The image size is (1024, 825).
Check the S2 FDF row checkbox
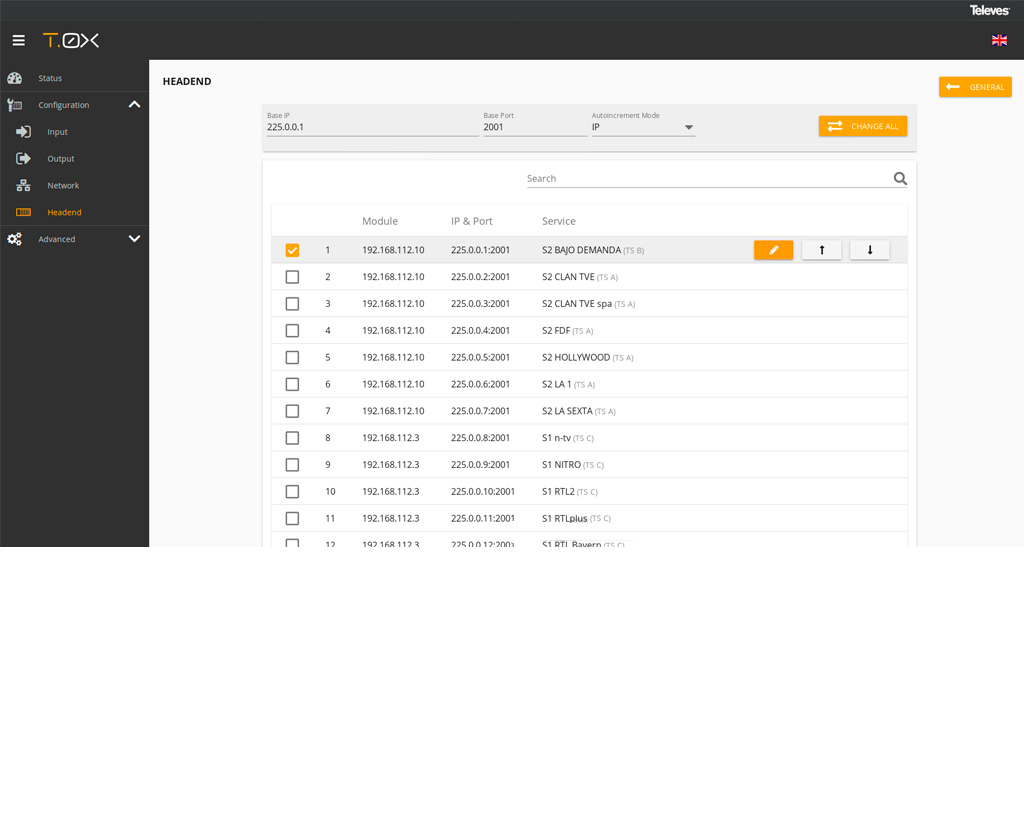click(292, 331)
